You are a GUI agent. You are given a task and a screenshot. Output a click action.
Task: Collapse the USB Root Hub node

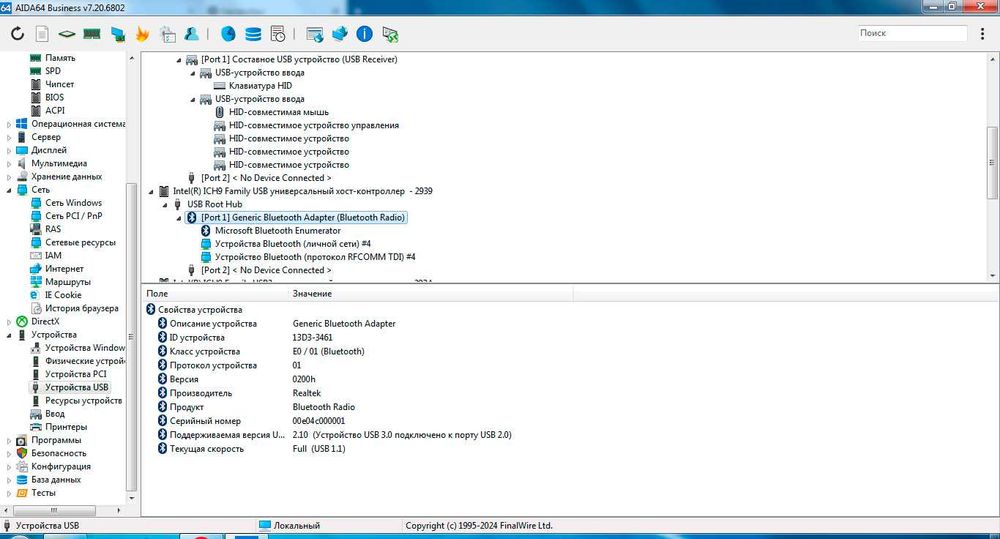(165, 205)
